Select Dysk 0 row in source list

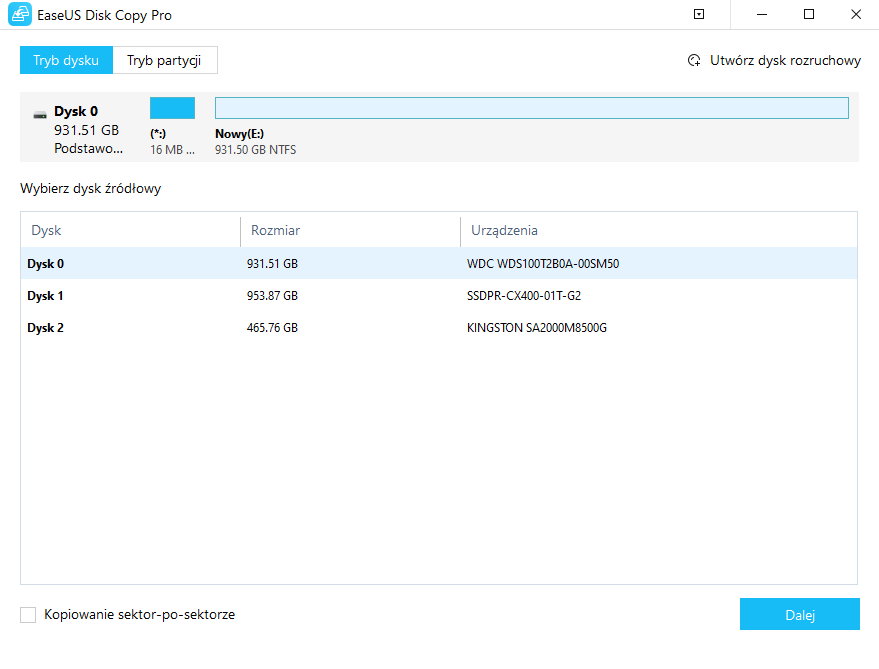pyautogui.click(x=438, y=264)
